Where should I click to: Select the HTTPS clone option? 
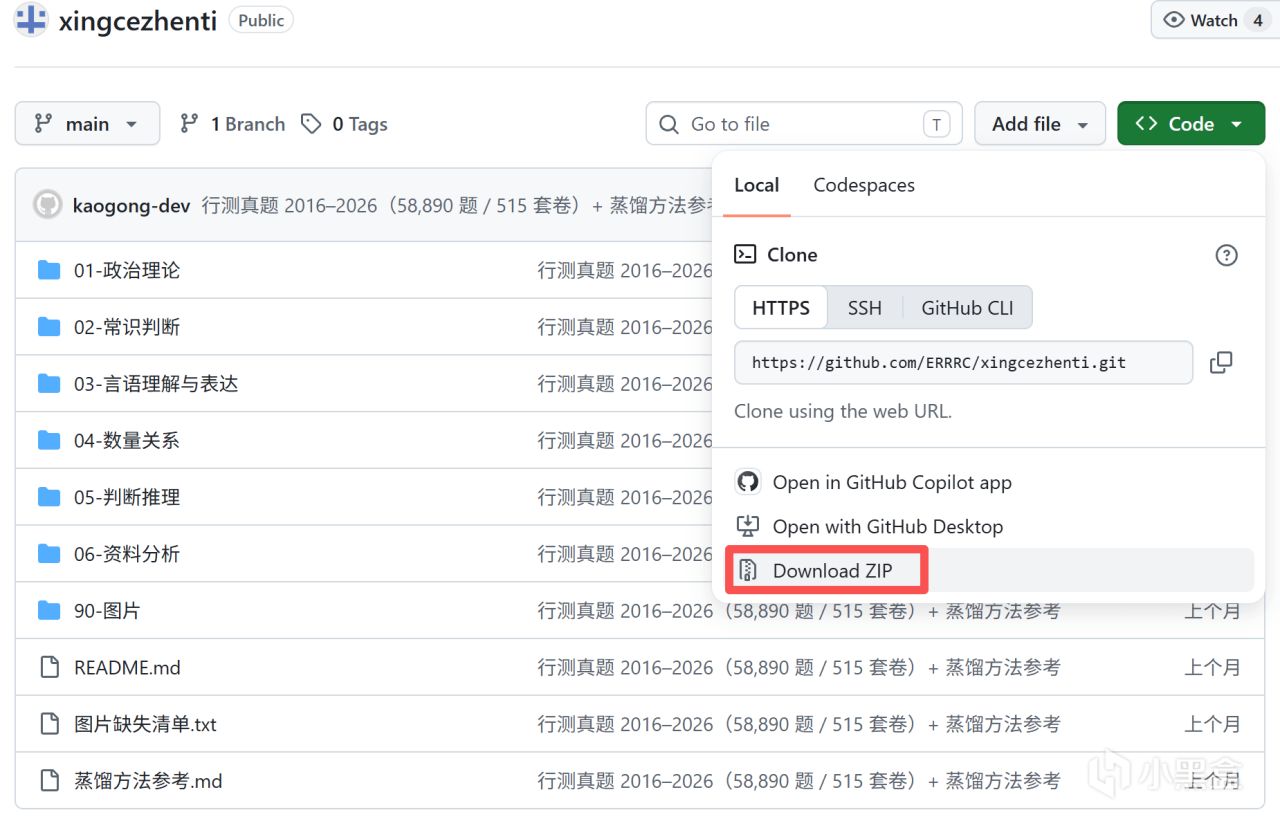point(781,308)
